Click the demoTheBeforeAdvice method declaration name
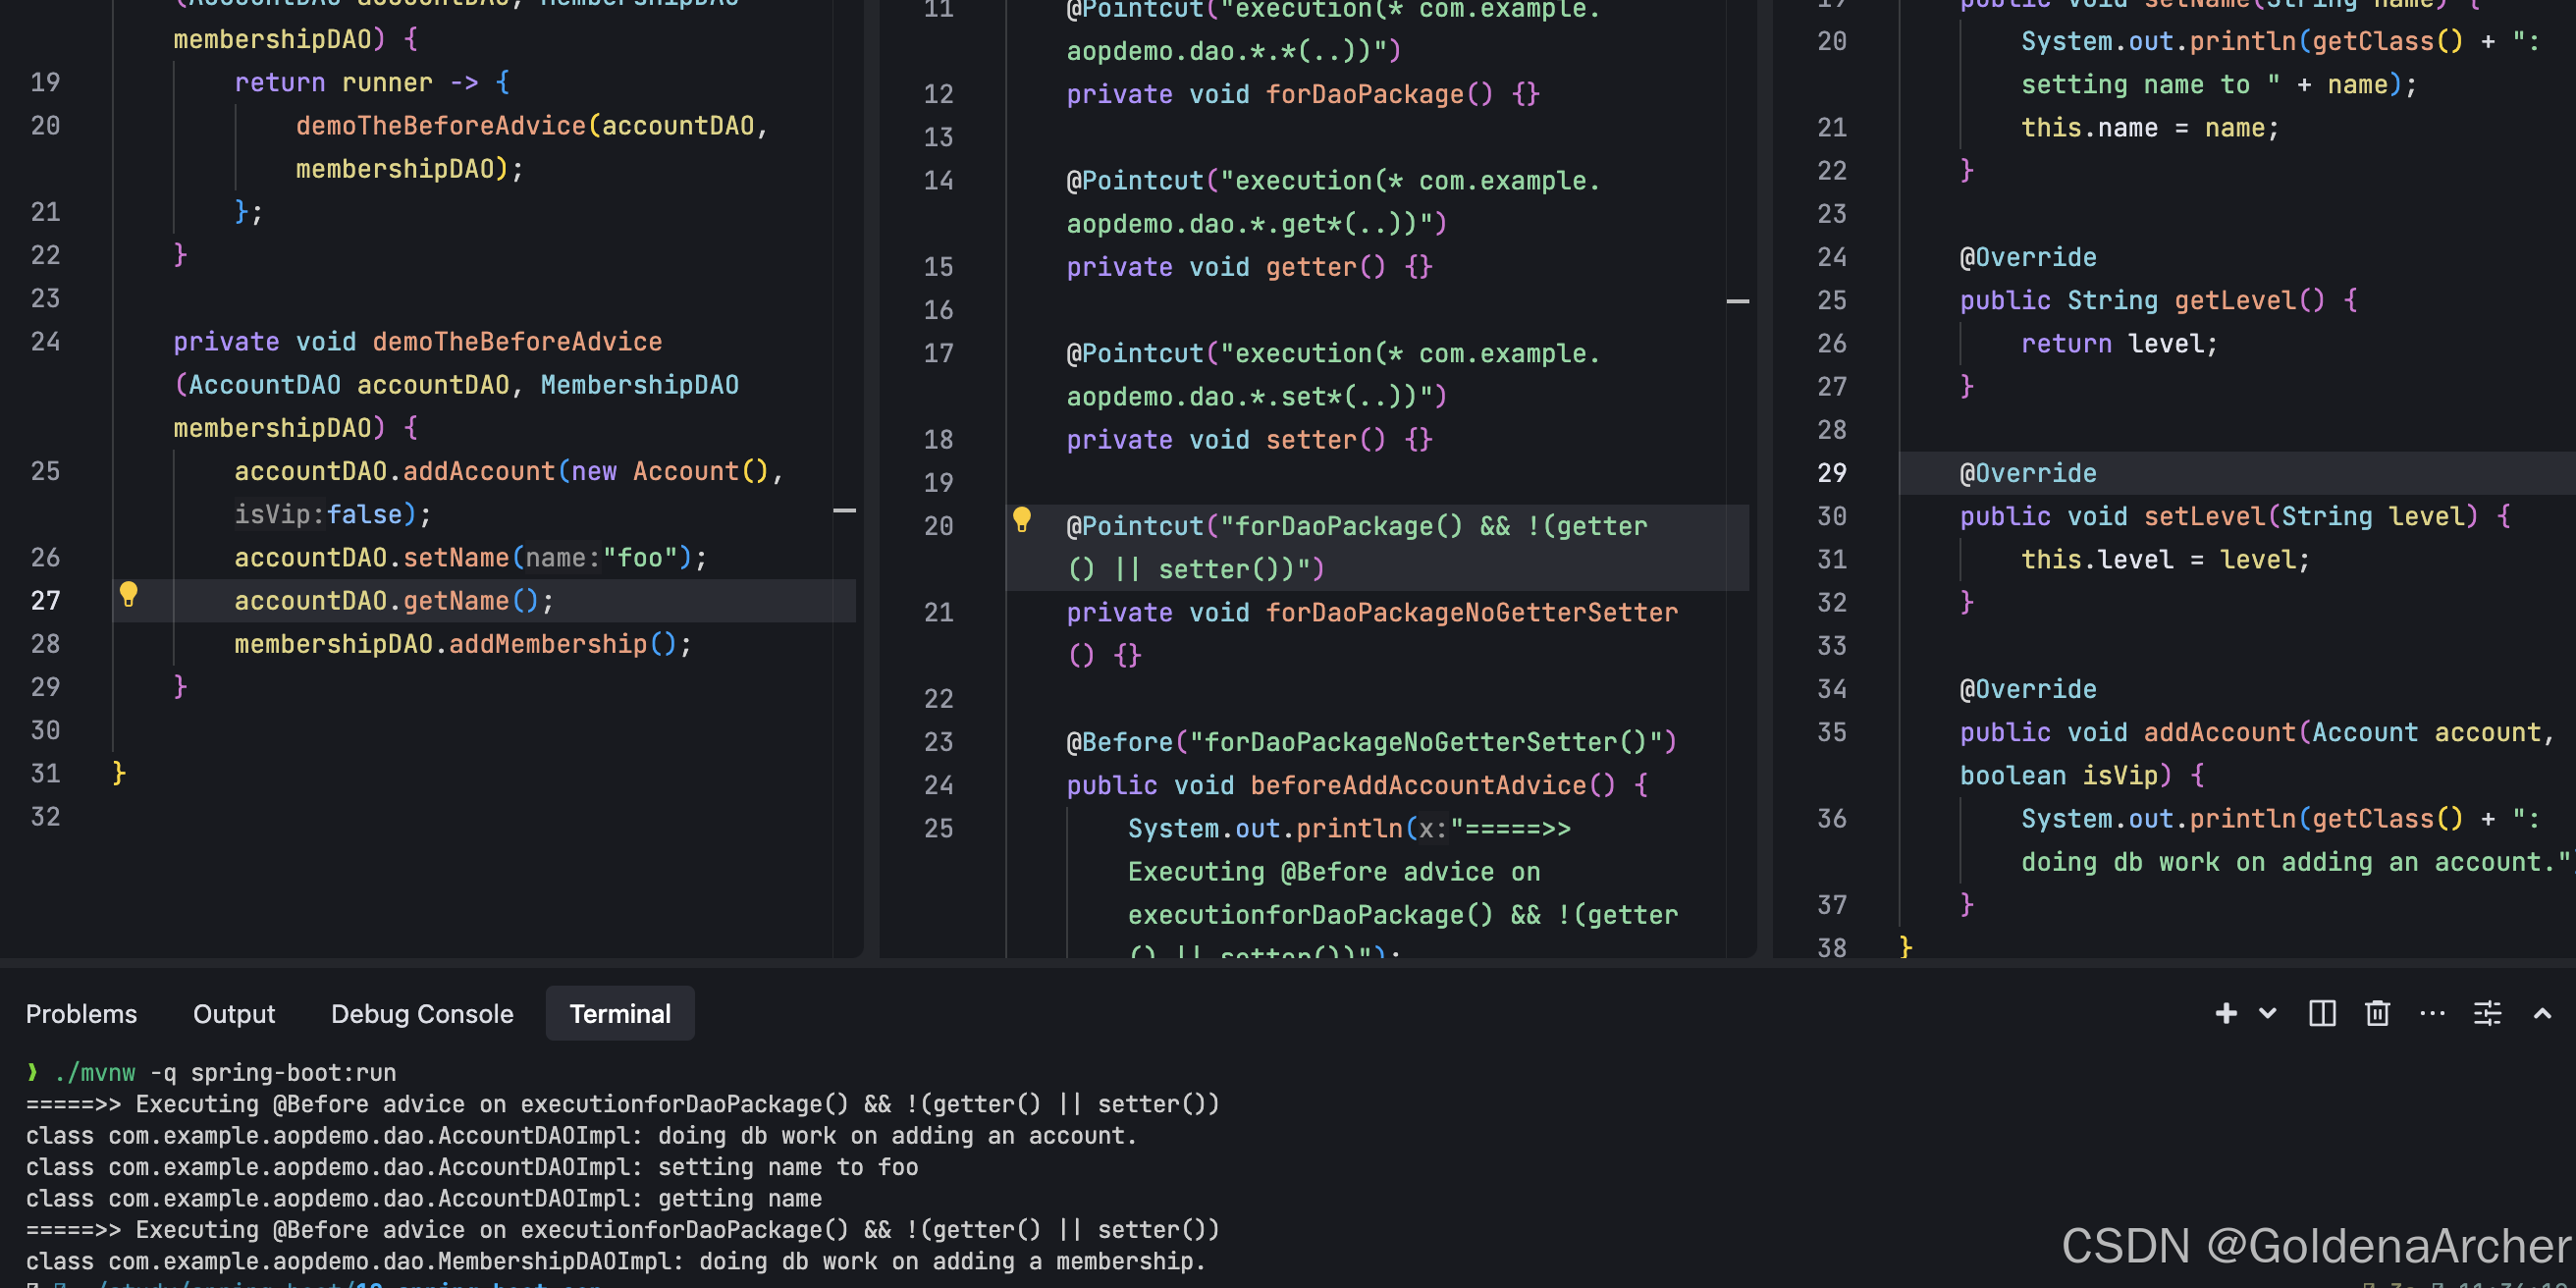 coord(516,342)
